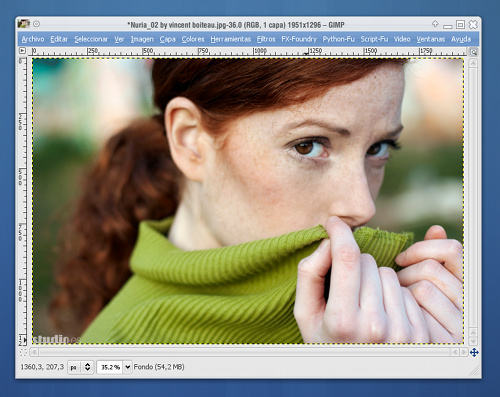Screen dimensions: 500x397
Task: Open the Editar menu
Action: coord(59,39)
